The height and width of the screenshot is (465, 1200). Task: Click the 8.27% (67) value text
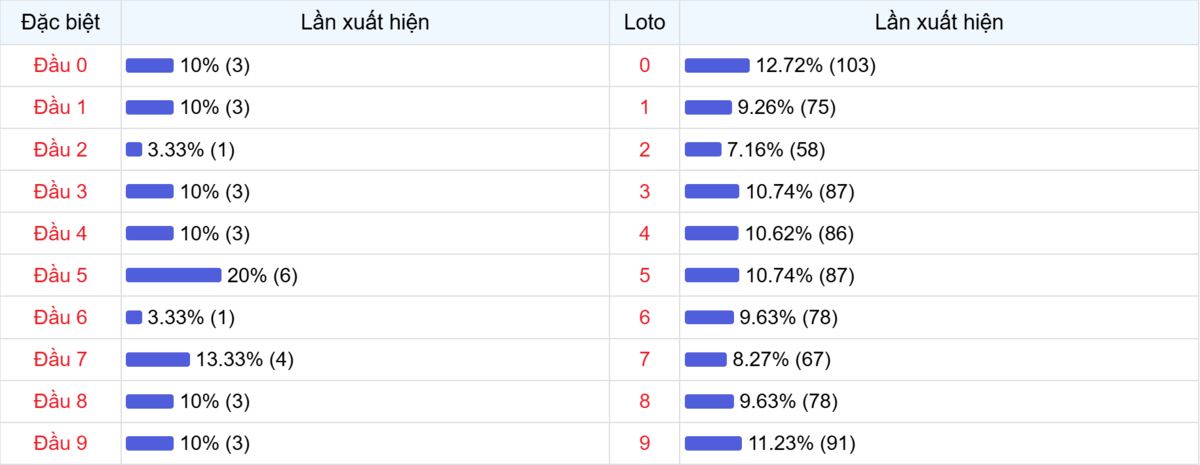coord(781,359)
